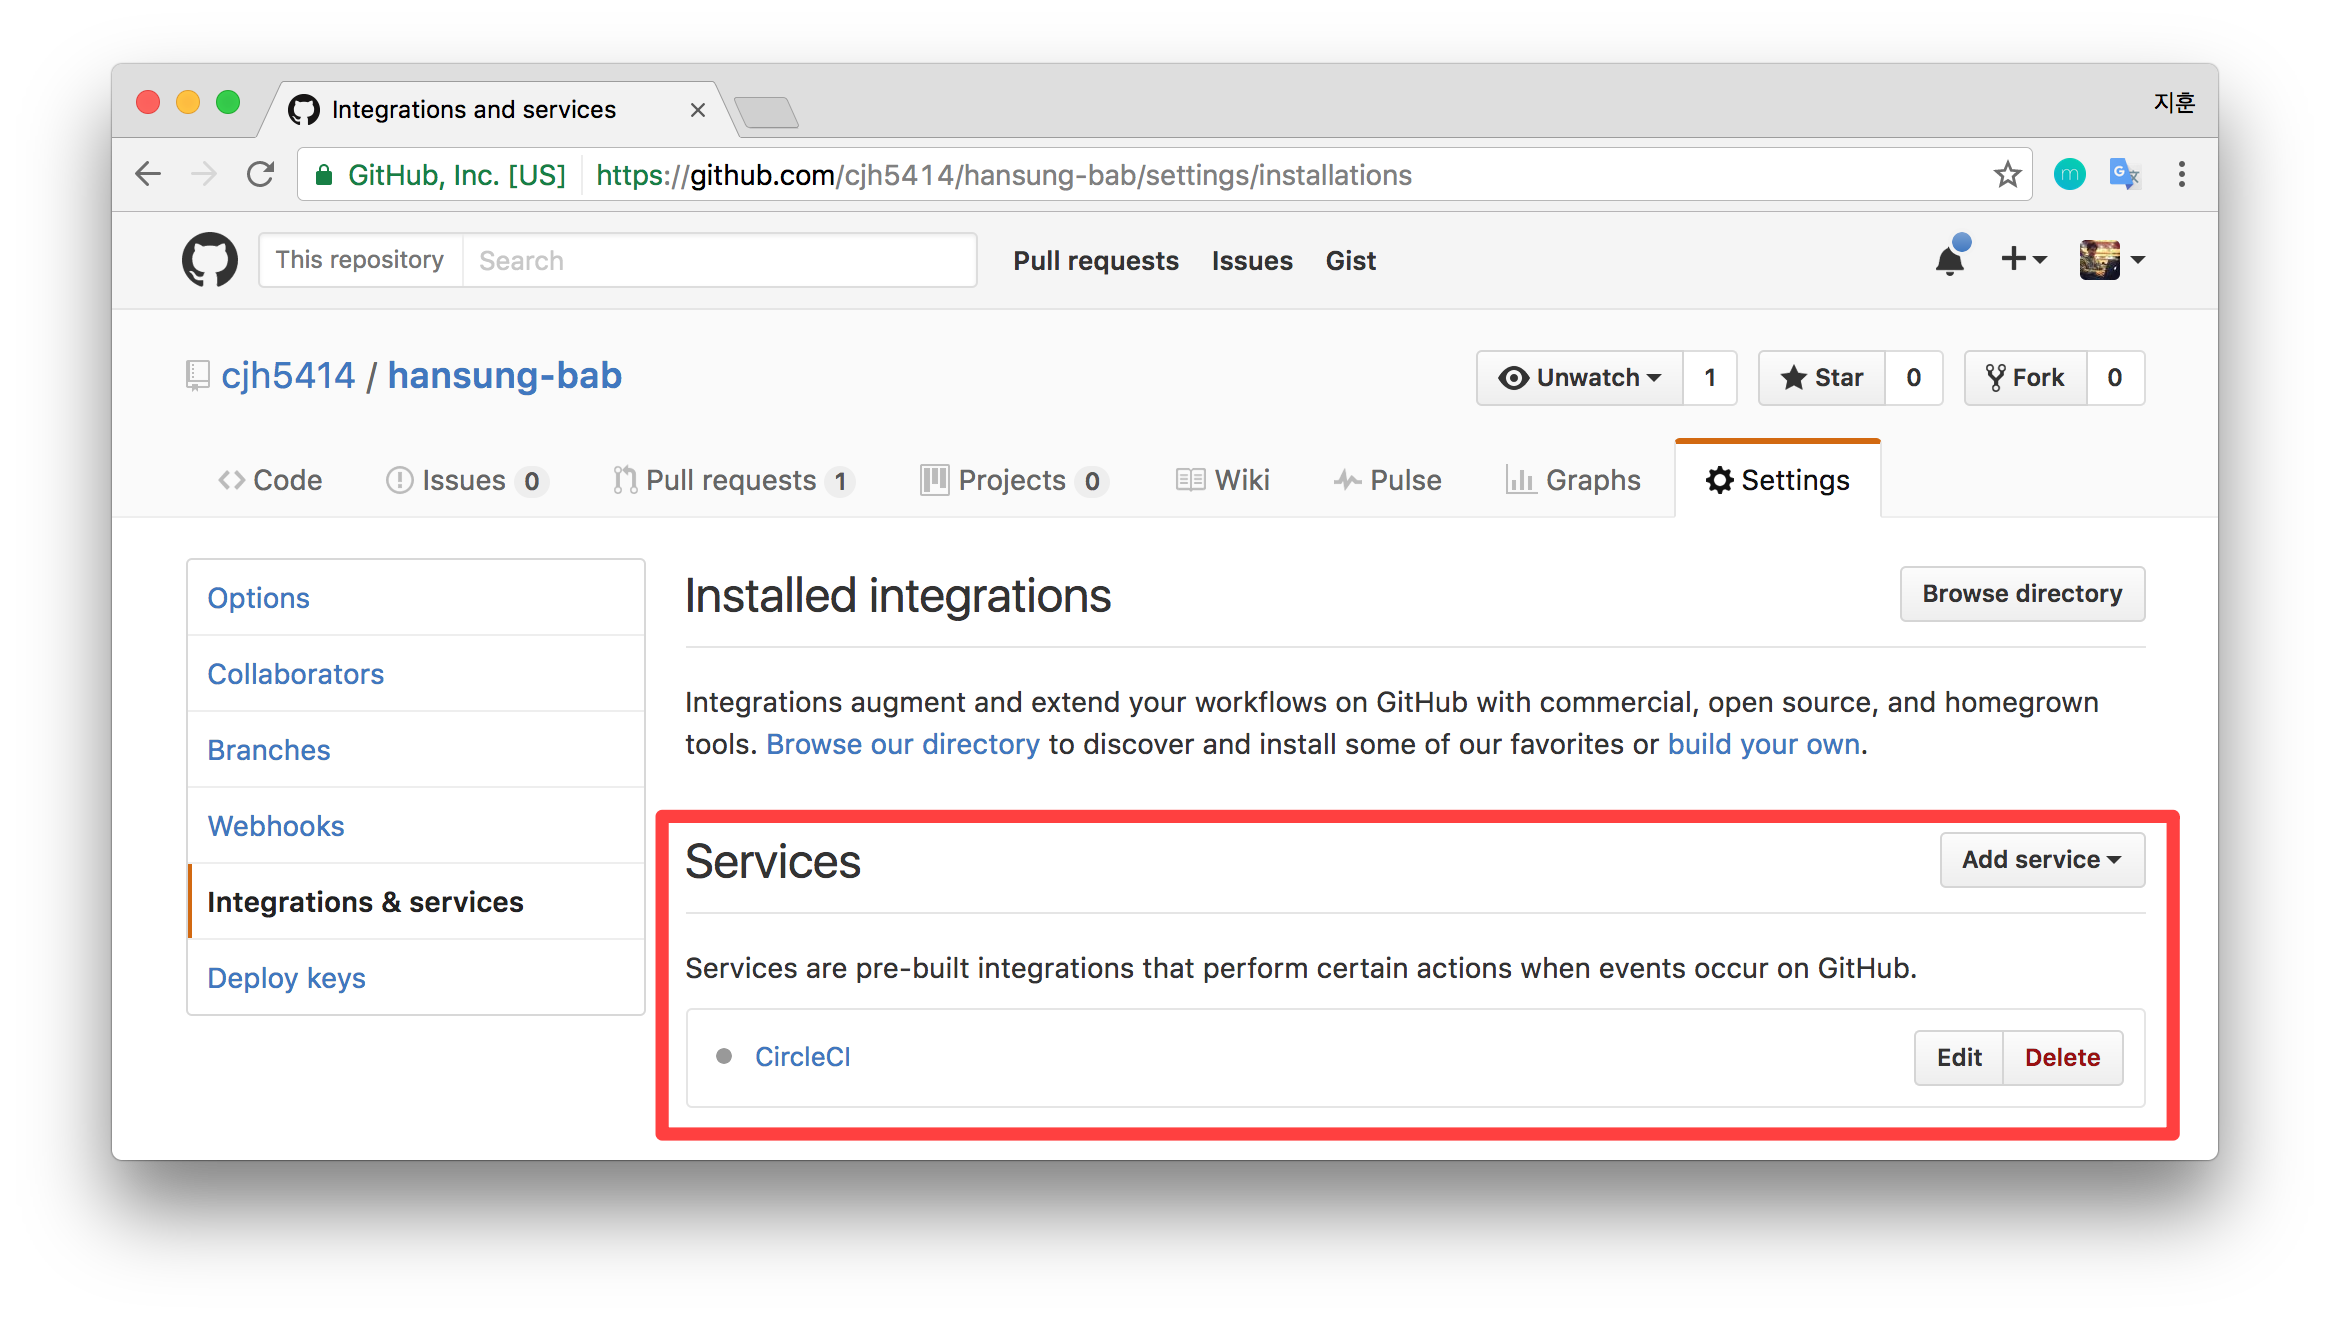This screenshot has width=2330, height=1320.
Task: Click the Browse directory button
Action: coord(2022,594)
